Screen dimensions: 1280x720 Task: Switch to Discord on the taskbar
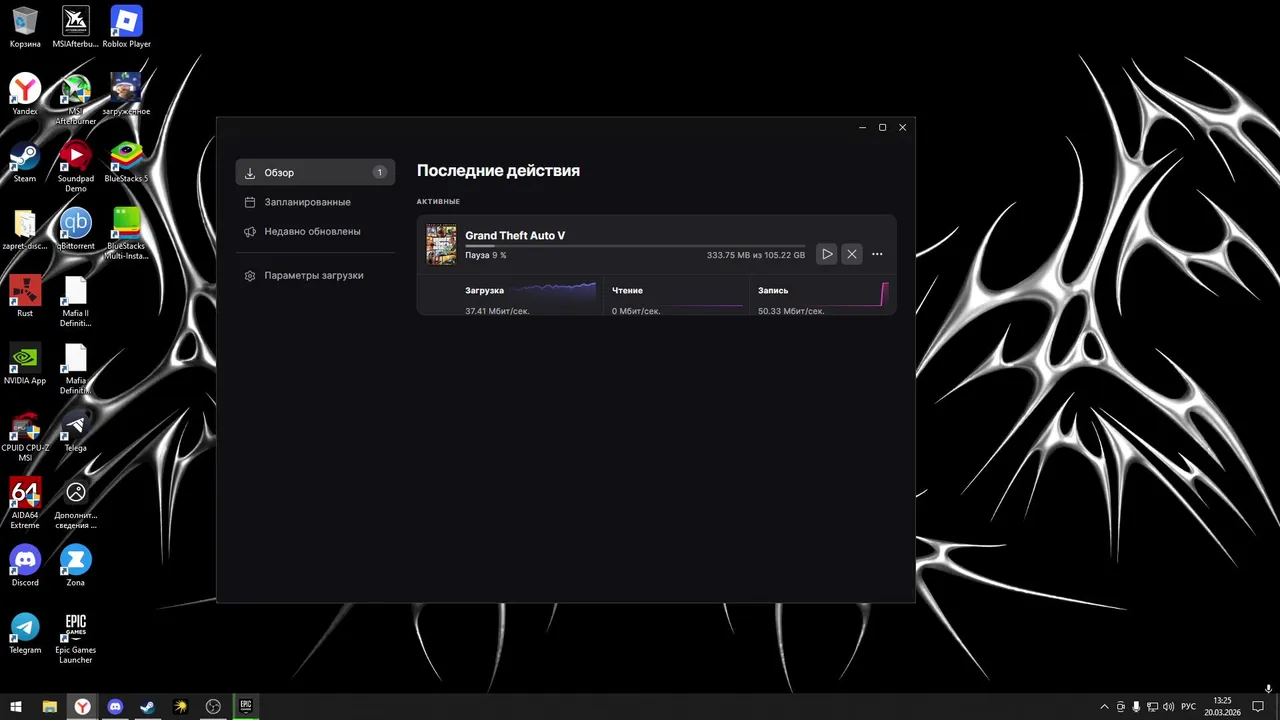pos(115,707)
